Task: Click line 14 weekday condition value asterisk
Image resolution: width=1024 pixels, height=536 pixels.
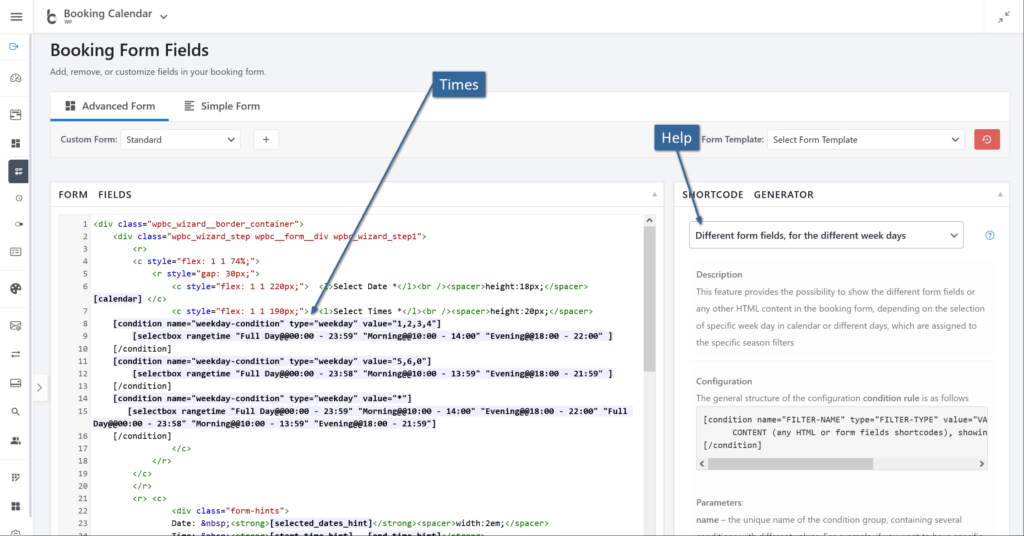Action: (x=263, y=398)
